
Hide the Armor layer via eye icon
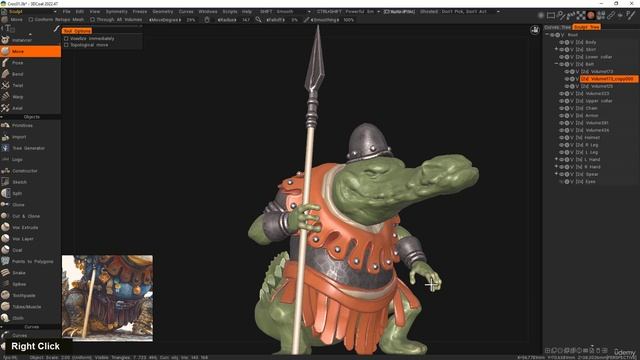[561, 116]
